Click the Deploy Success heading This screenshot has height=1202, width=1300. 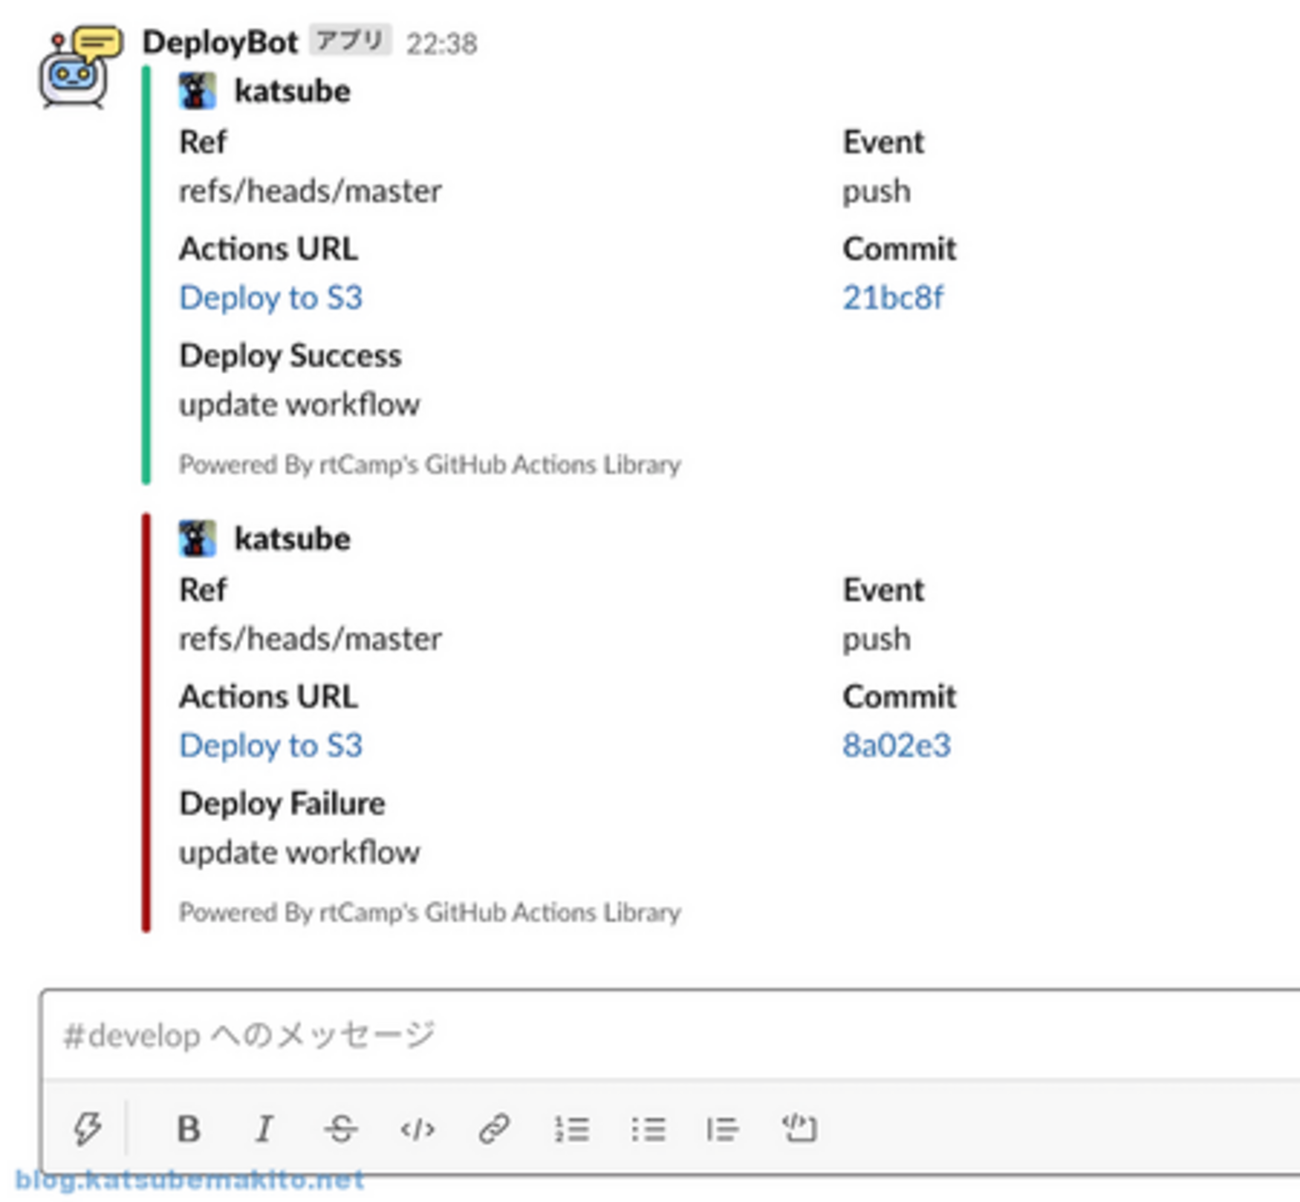[x=290, y=356]
